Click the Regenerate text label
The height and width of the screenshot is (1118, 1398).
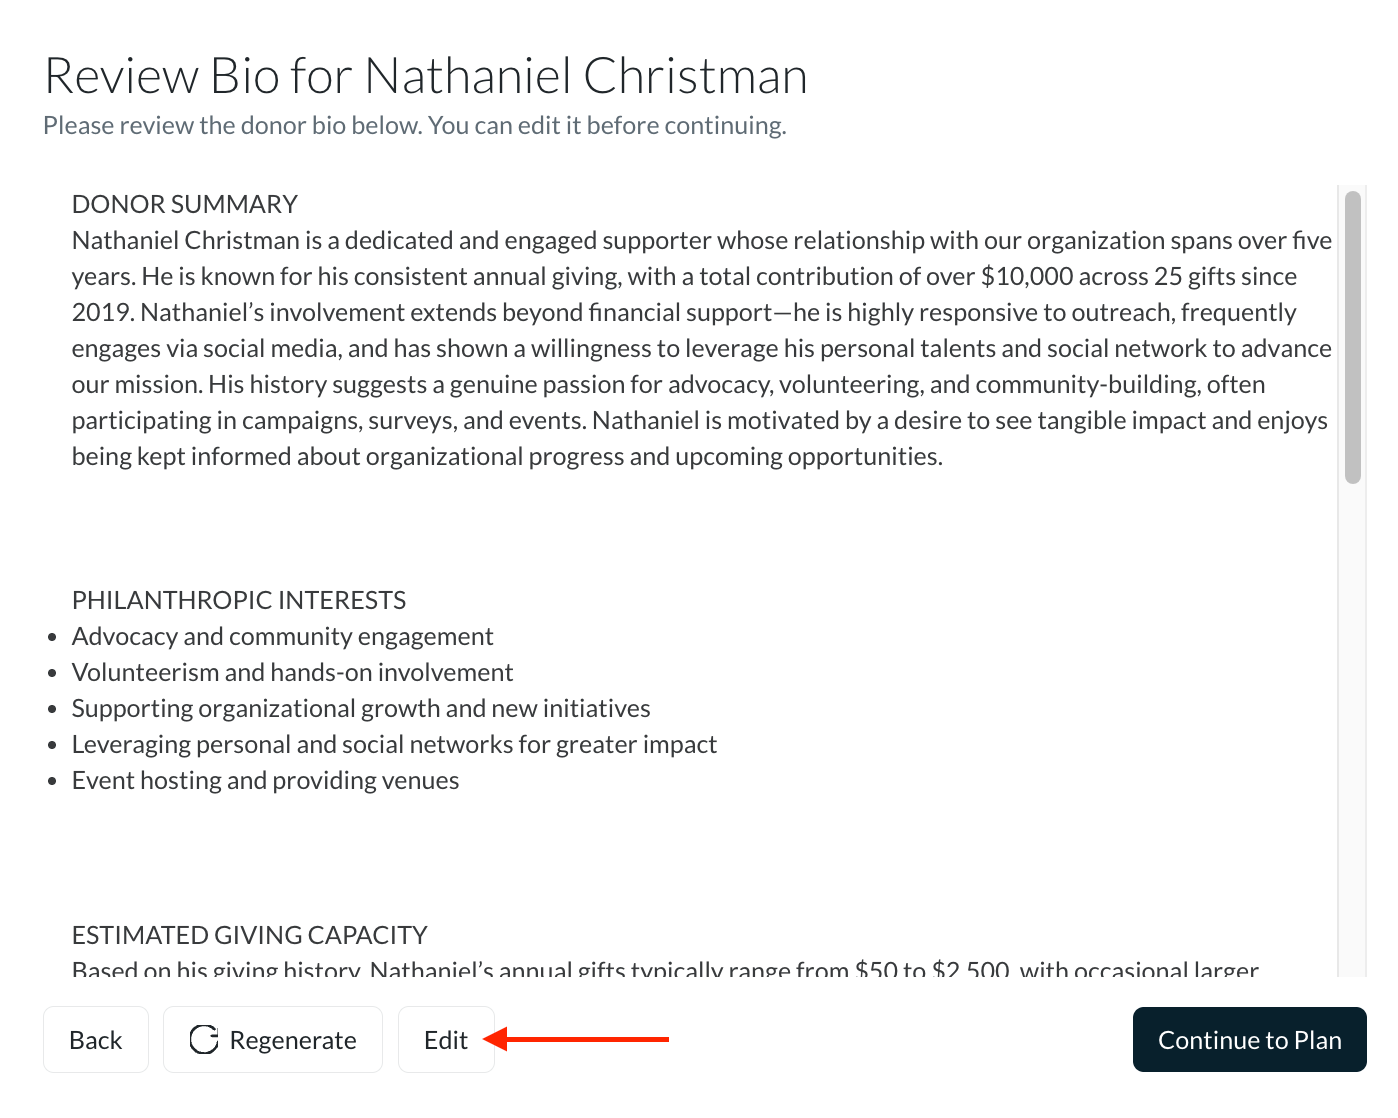(x=293, y=1040)
